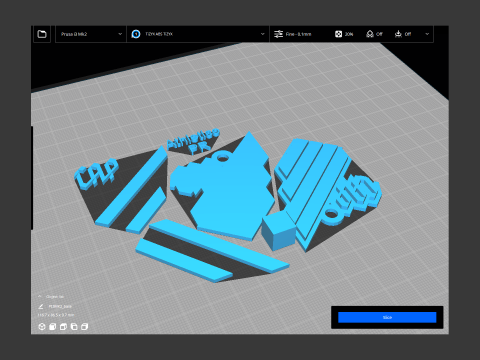This screenshot has height=360, width=480.
Task: Expand the print settings panel chevron
Action: coord(427,34)
